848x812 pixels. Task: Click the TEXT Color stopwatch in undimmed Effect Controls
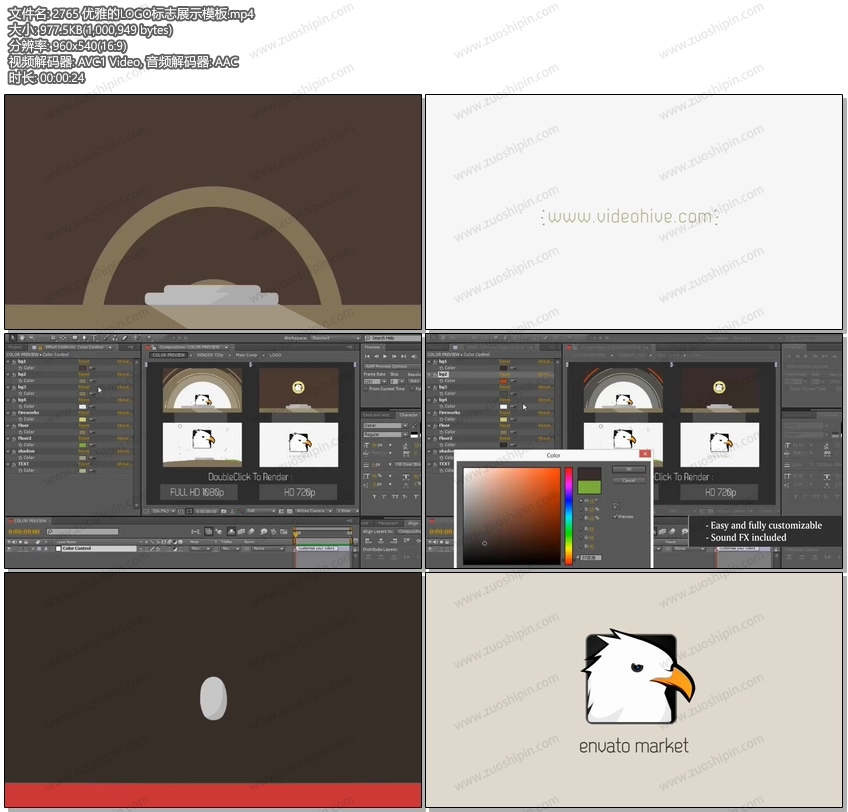tap(21, 471)
